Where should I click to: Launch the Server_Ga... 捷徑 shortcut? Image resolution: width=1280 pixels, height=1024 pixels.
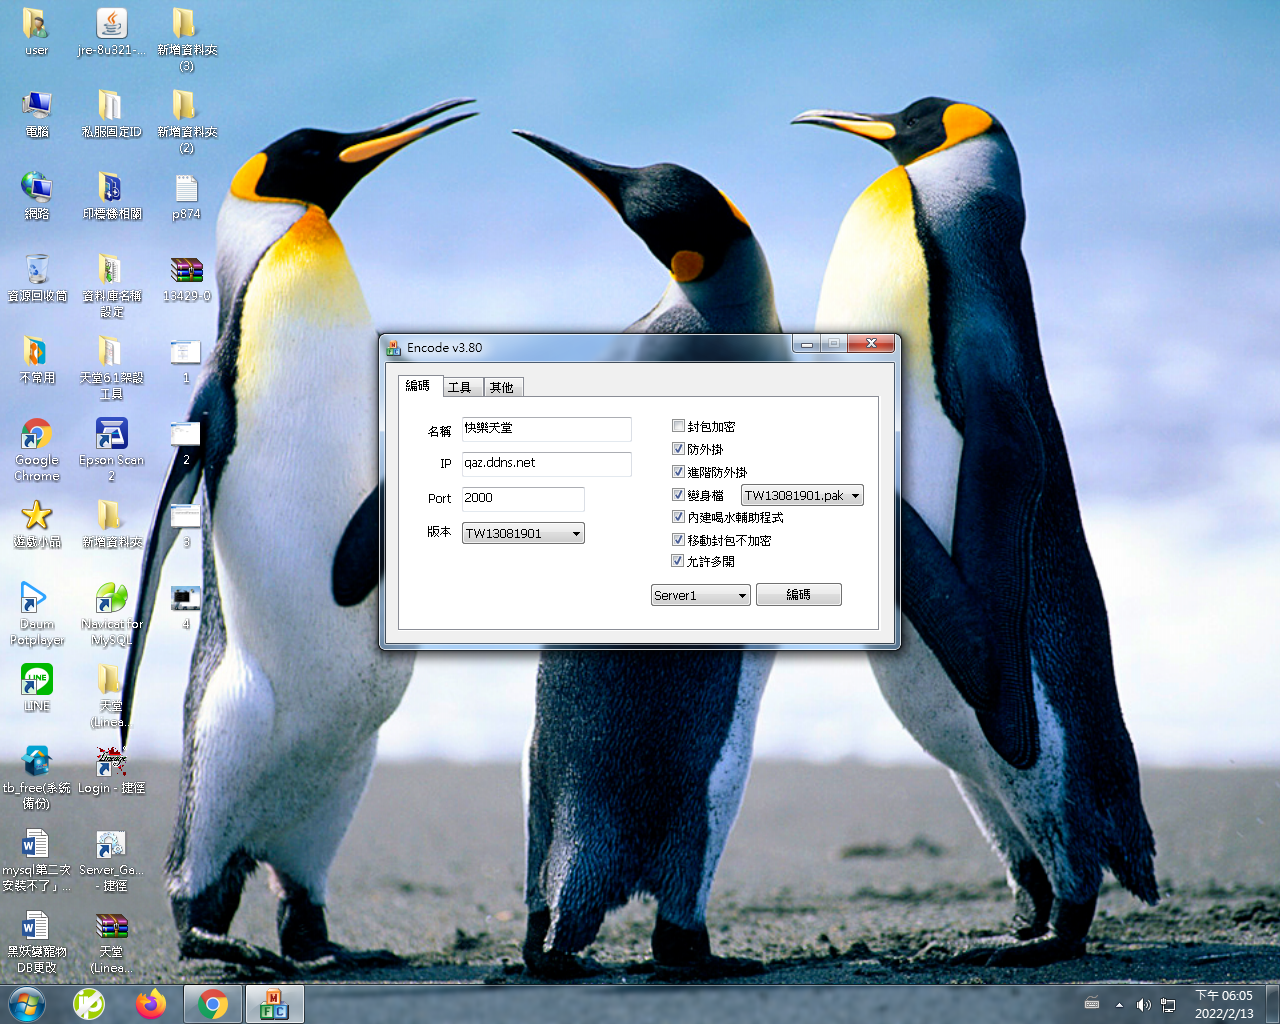111,859
